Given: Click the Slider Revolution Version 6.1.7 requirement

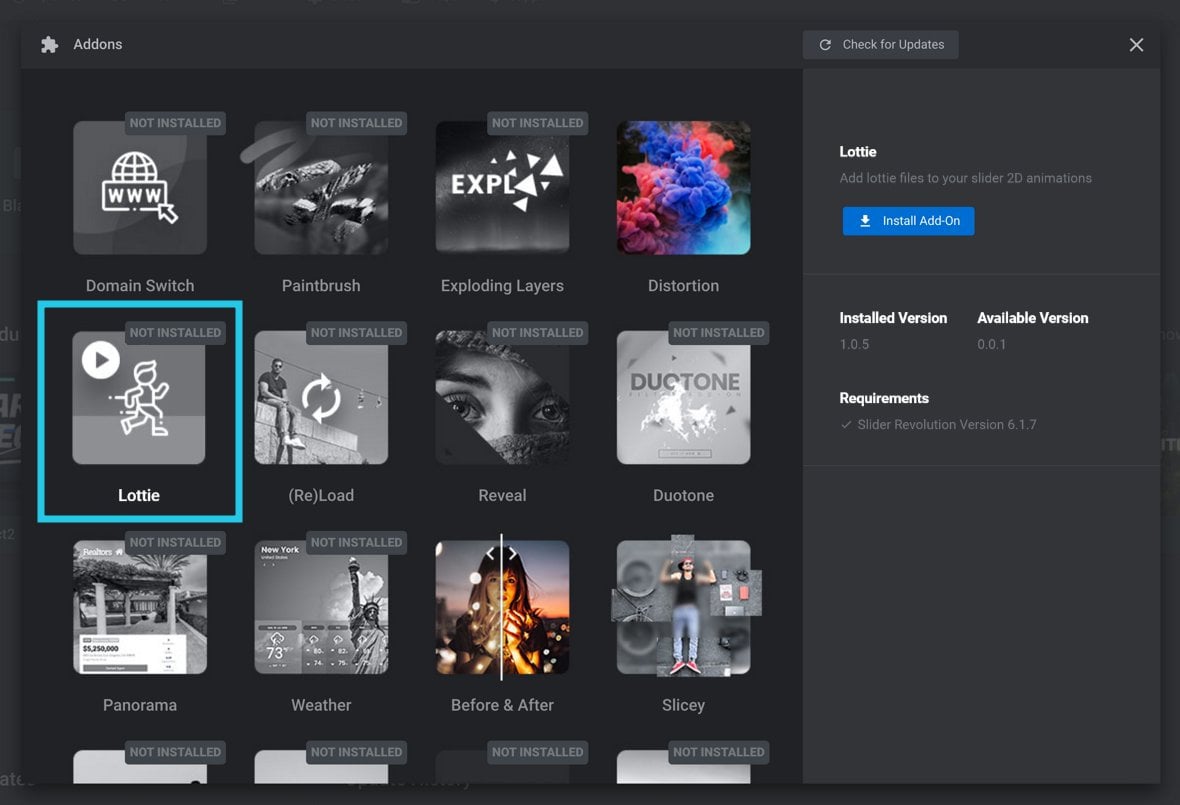Looking at the screenshot, I should coord(947,425).
